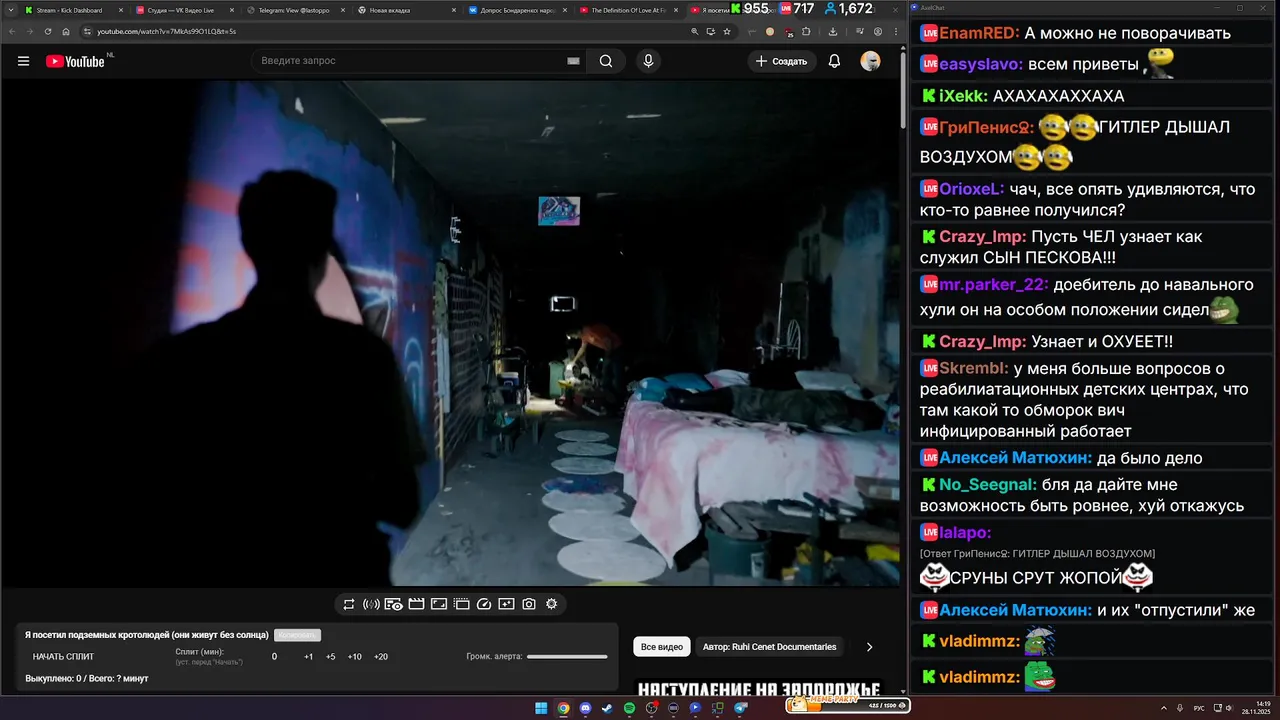
Task: Expand more filter chips with right chevron
Action: (869, 647)
